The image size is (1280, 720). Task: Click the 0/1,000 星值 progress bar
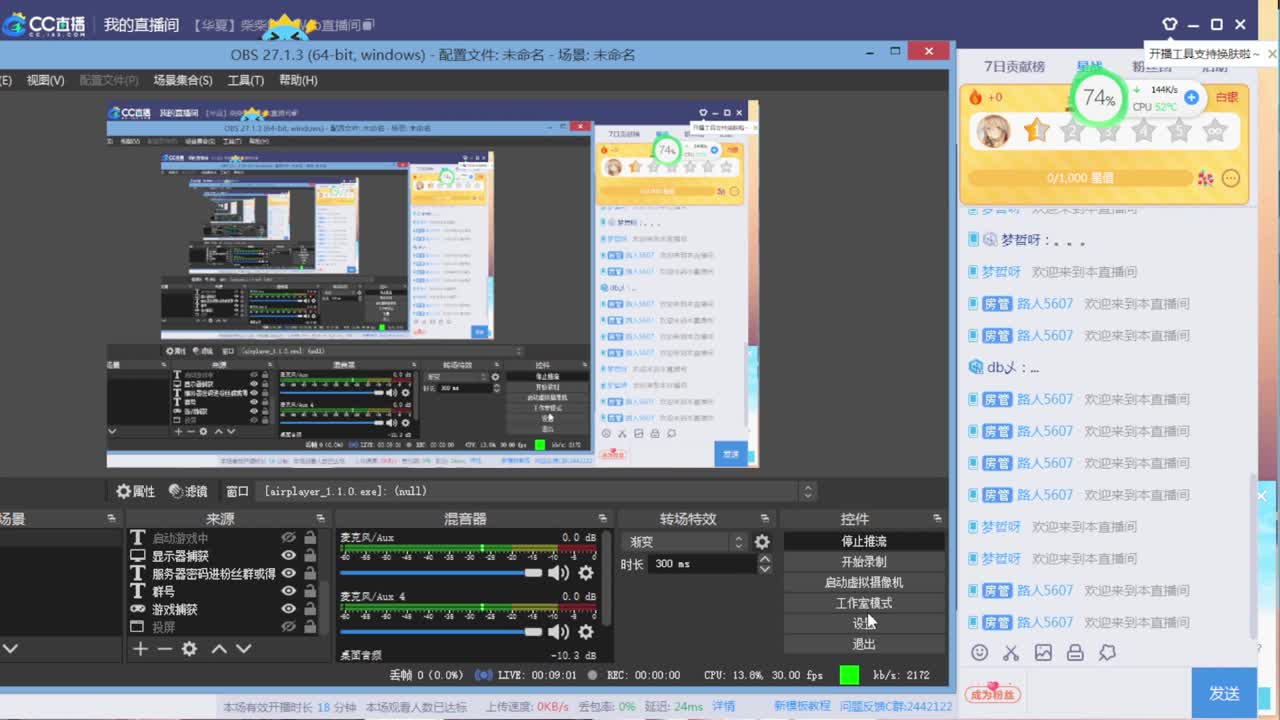pos(1080,178)
